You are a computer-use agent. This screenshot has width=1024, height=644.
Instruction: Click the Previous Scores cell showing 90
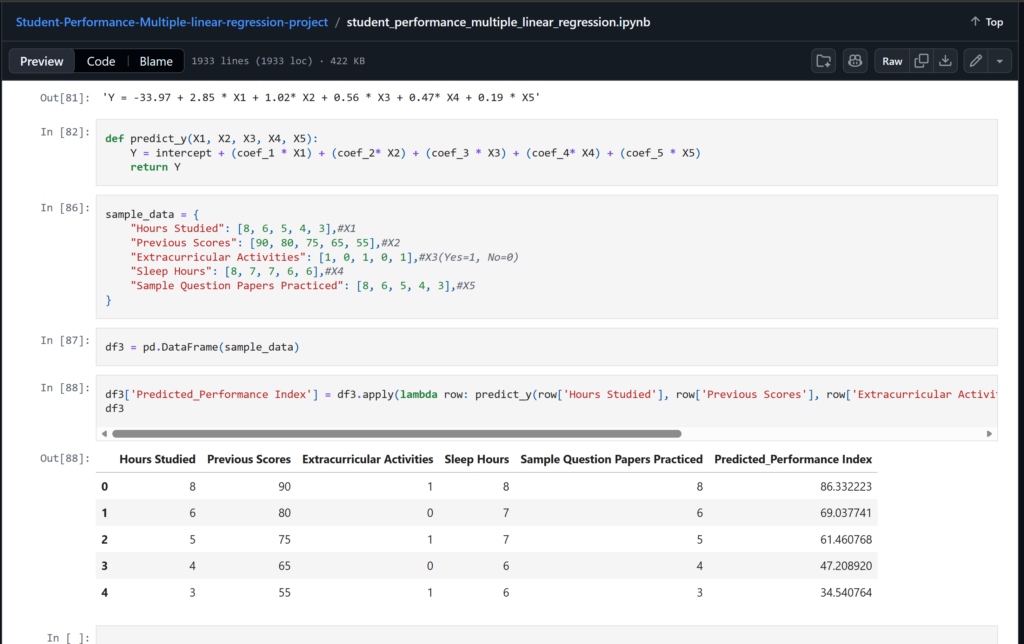pos(284,487)
